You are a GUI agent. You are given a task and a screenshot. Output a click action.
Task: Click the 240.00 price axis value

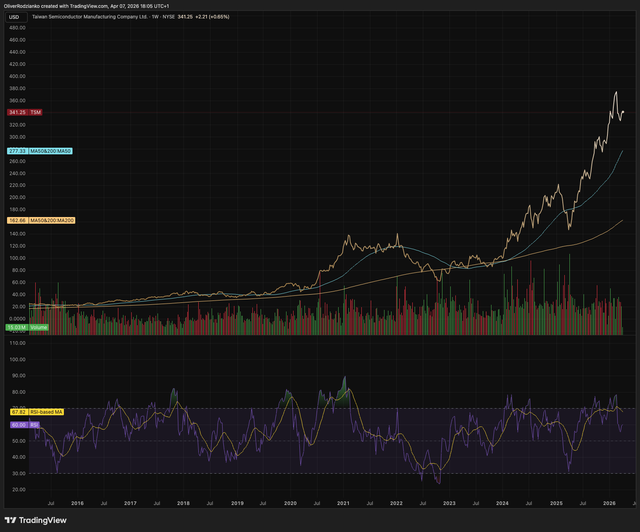point(17,173)
